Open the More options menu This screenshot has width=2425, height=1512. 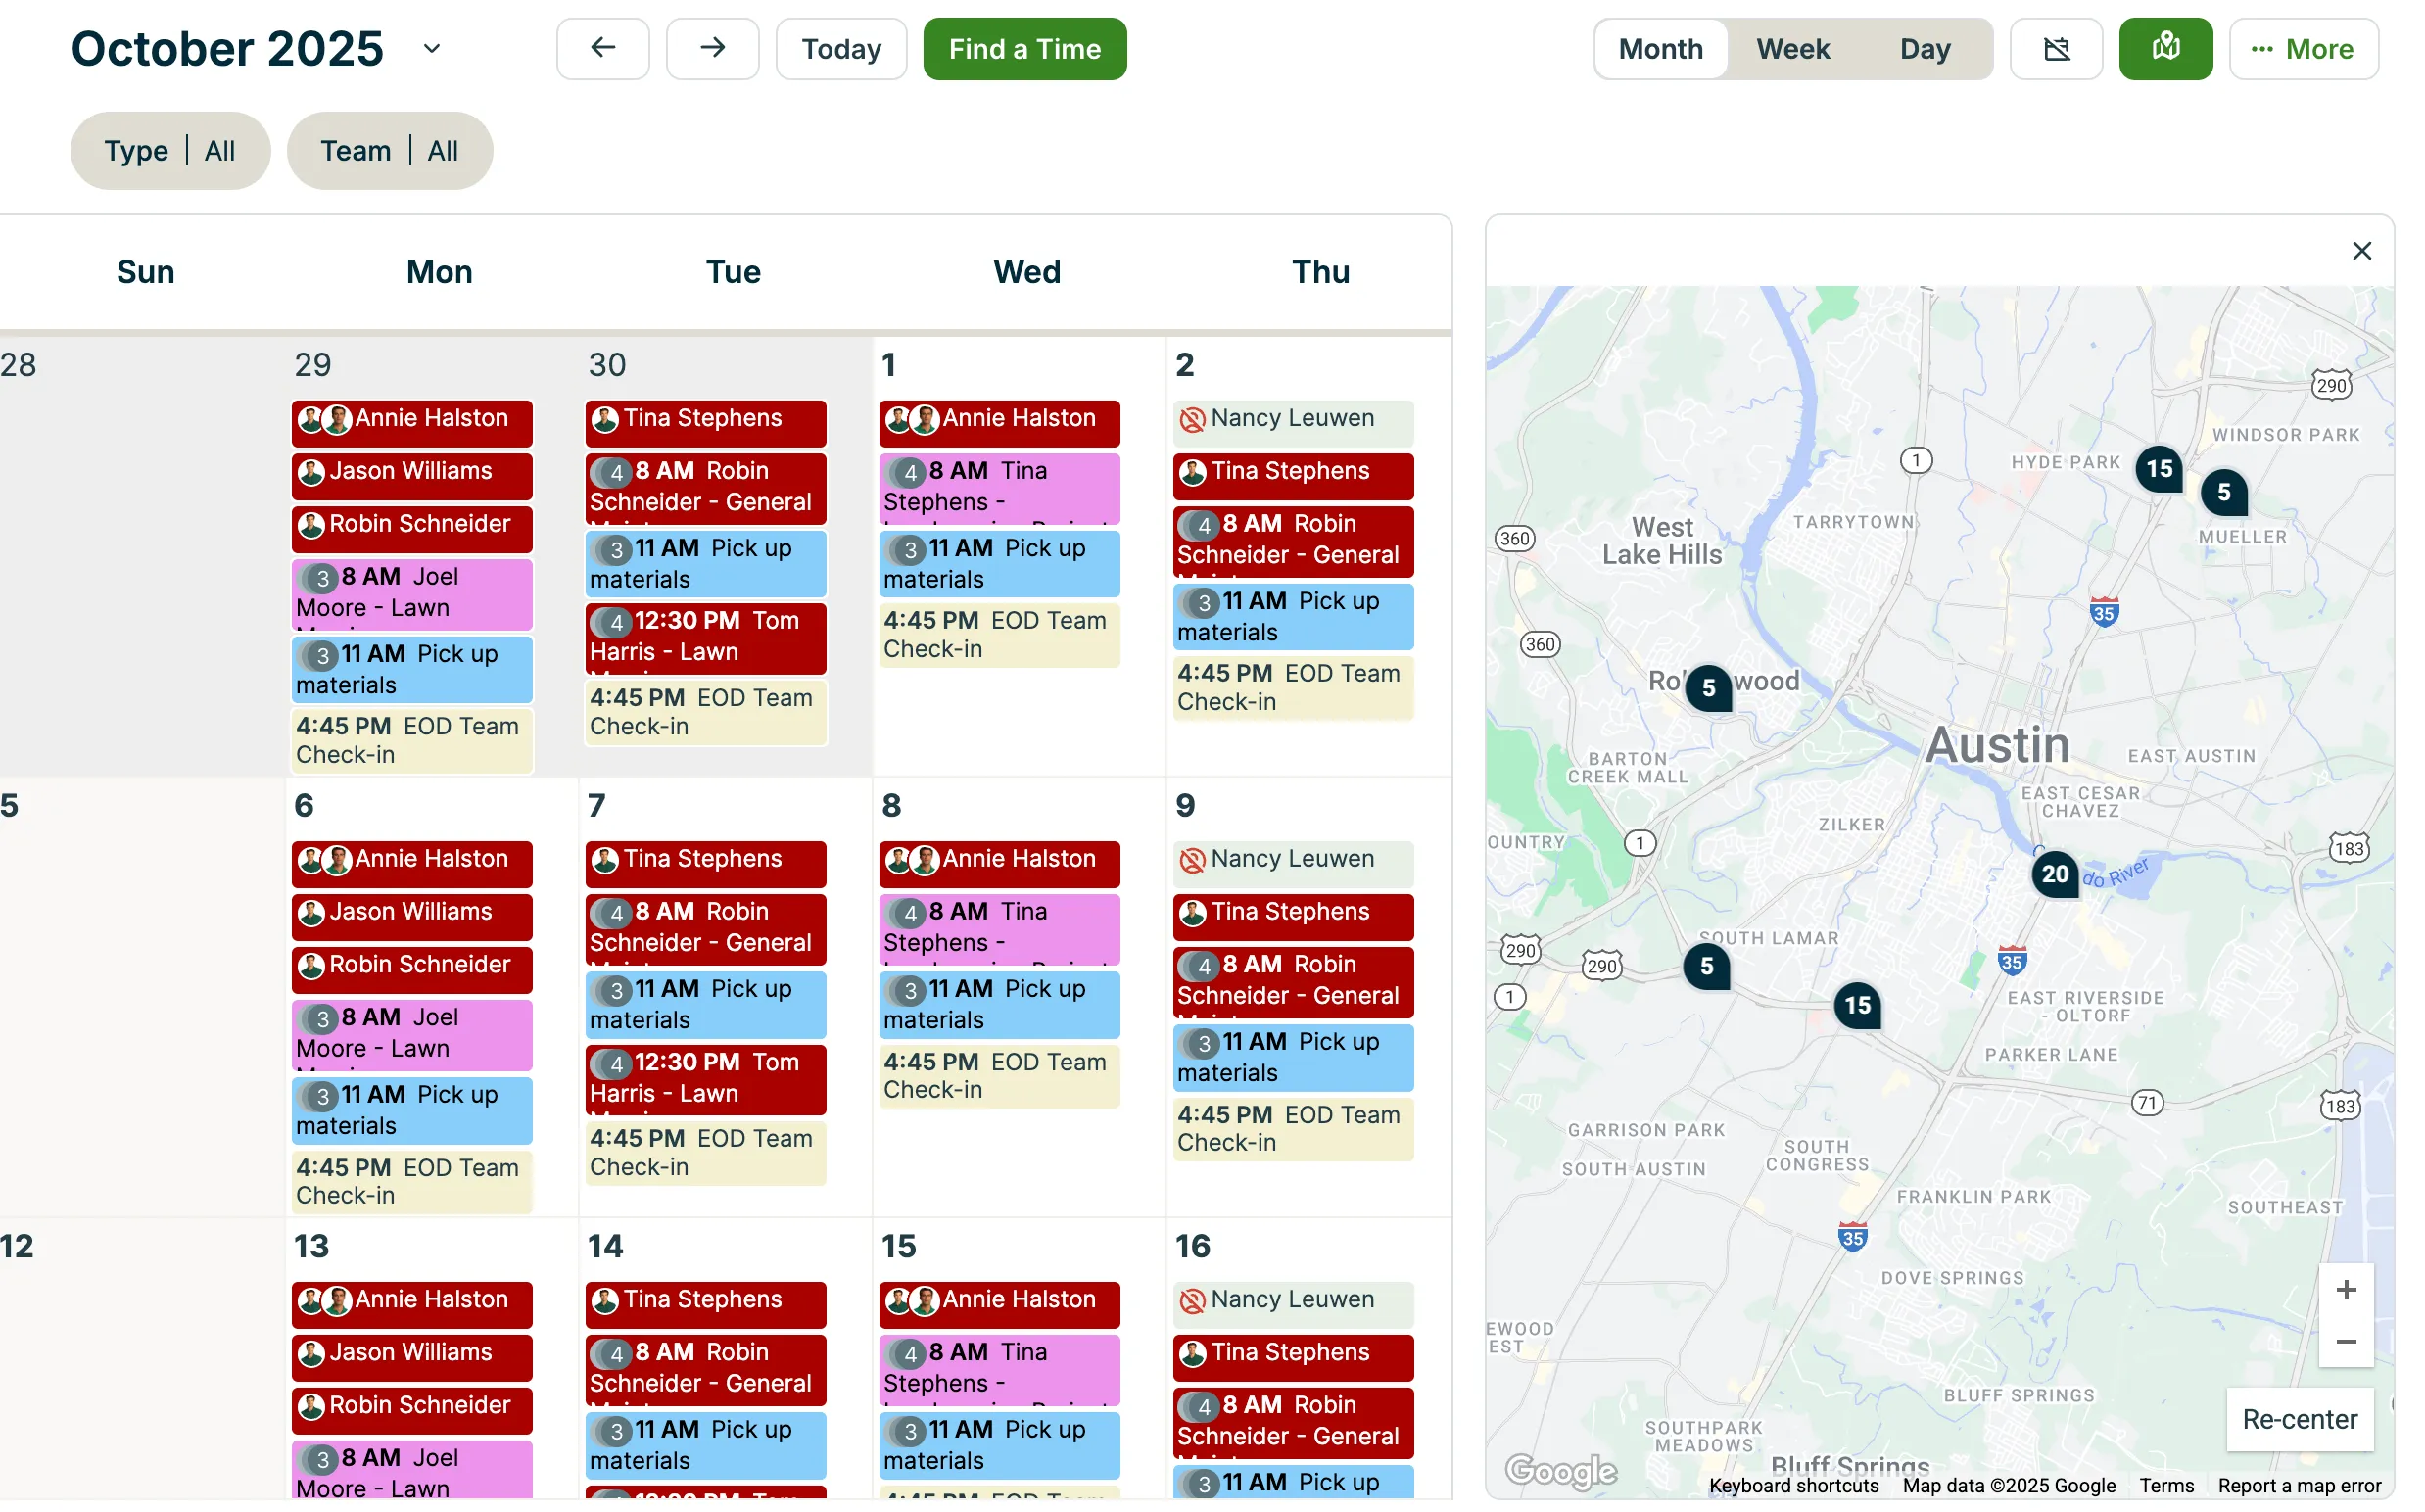click(2303, 48)
